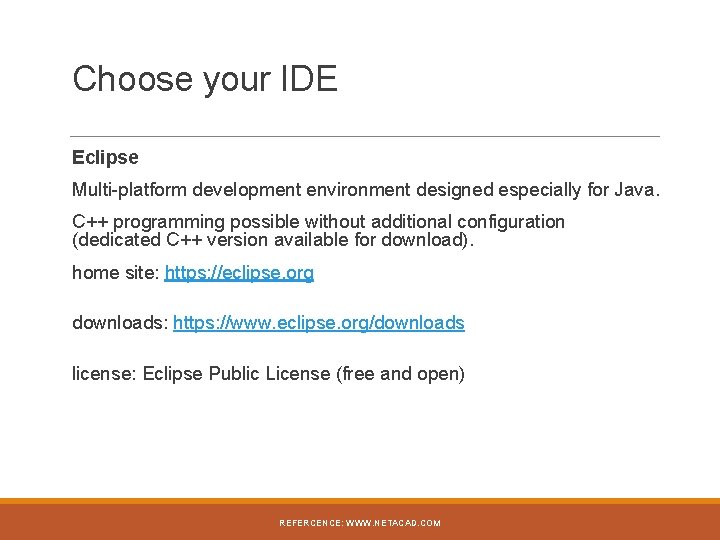Select the bold 'Eclipse' heading
This screenshot has height=540, width=720.
click(x=105, y=158)
